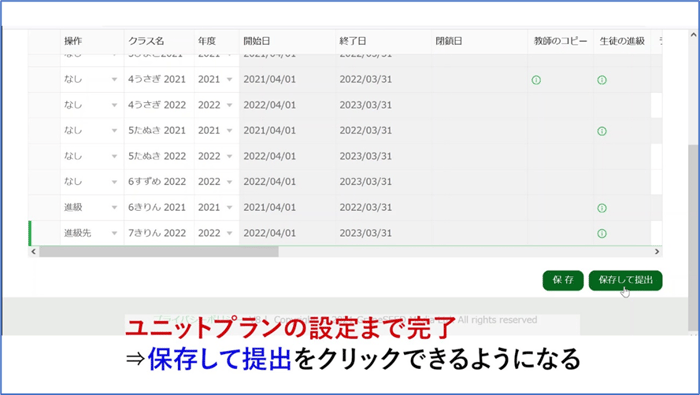Viewport: 700px width, 395px height.
Task: Click start date of 4うさぎ 2021 row
Action: 288,79
